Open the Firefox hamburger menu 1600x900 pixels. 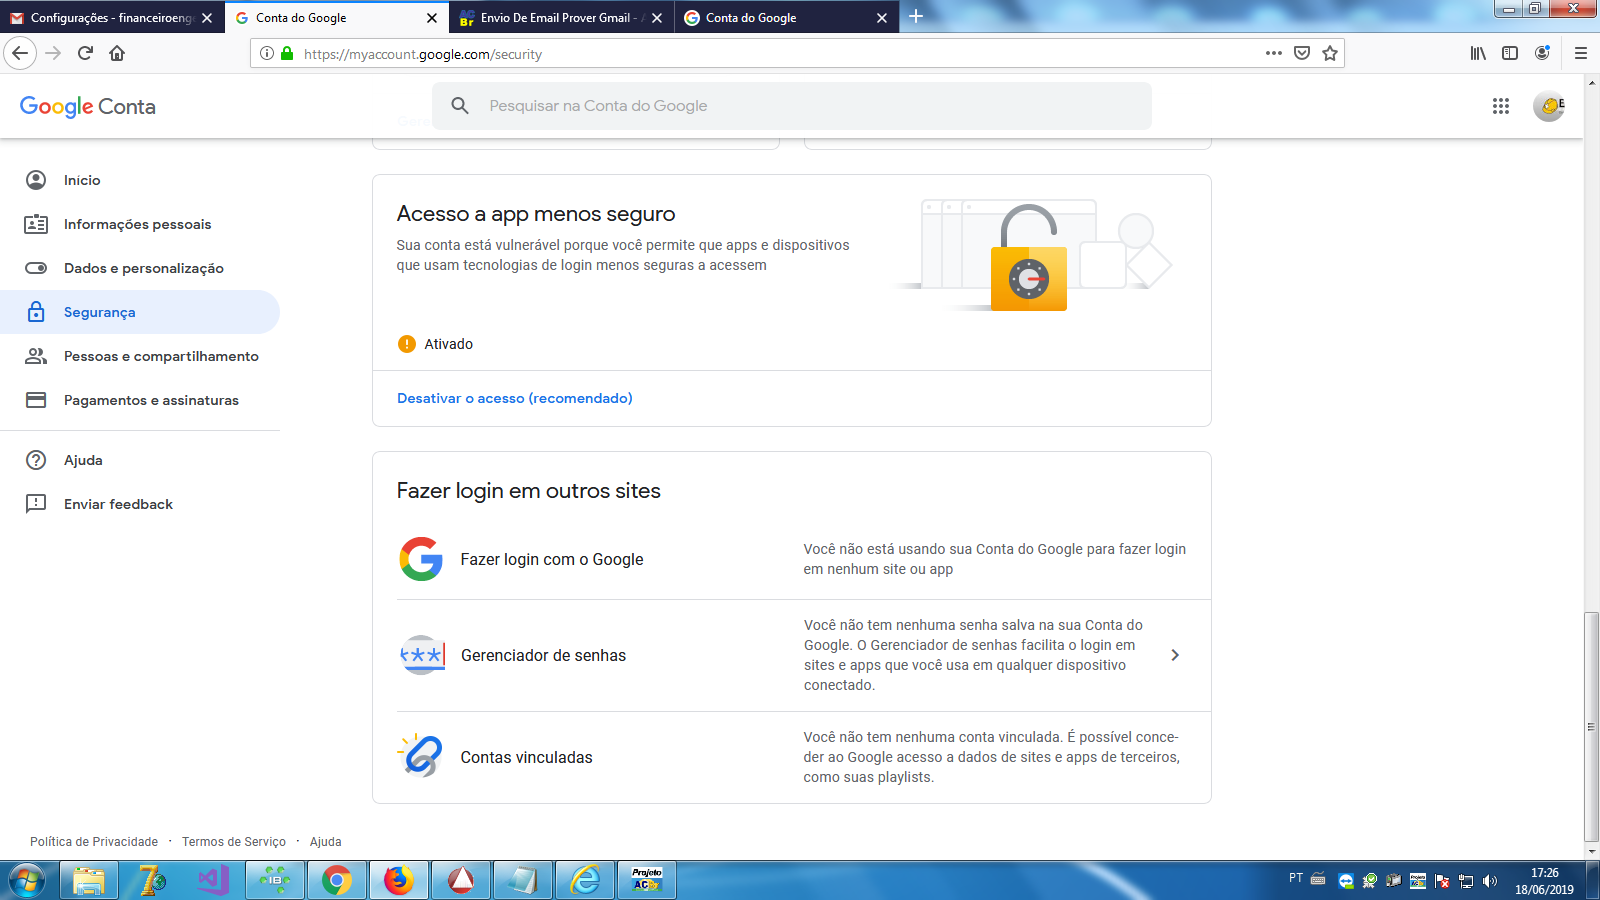coord(1581,53)
